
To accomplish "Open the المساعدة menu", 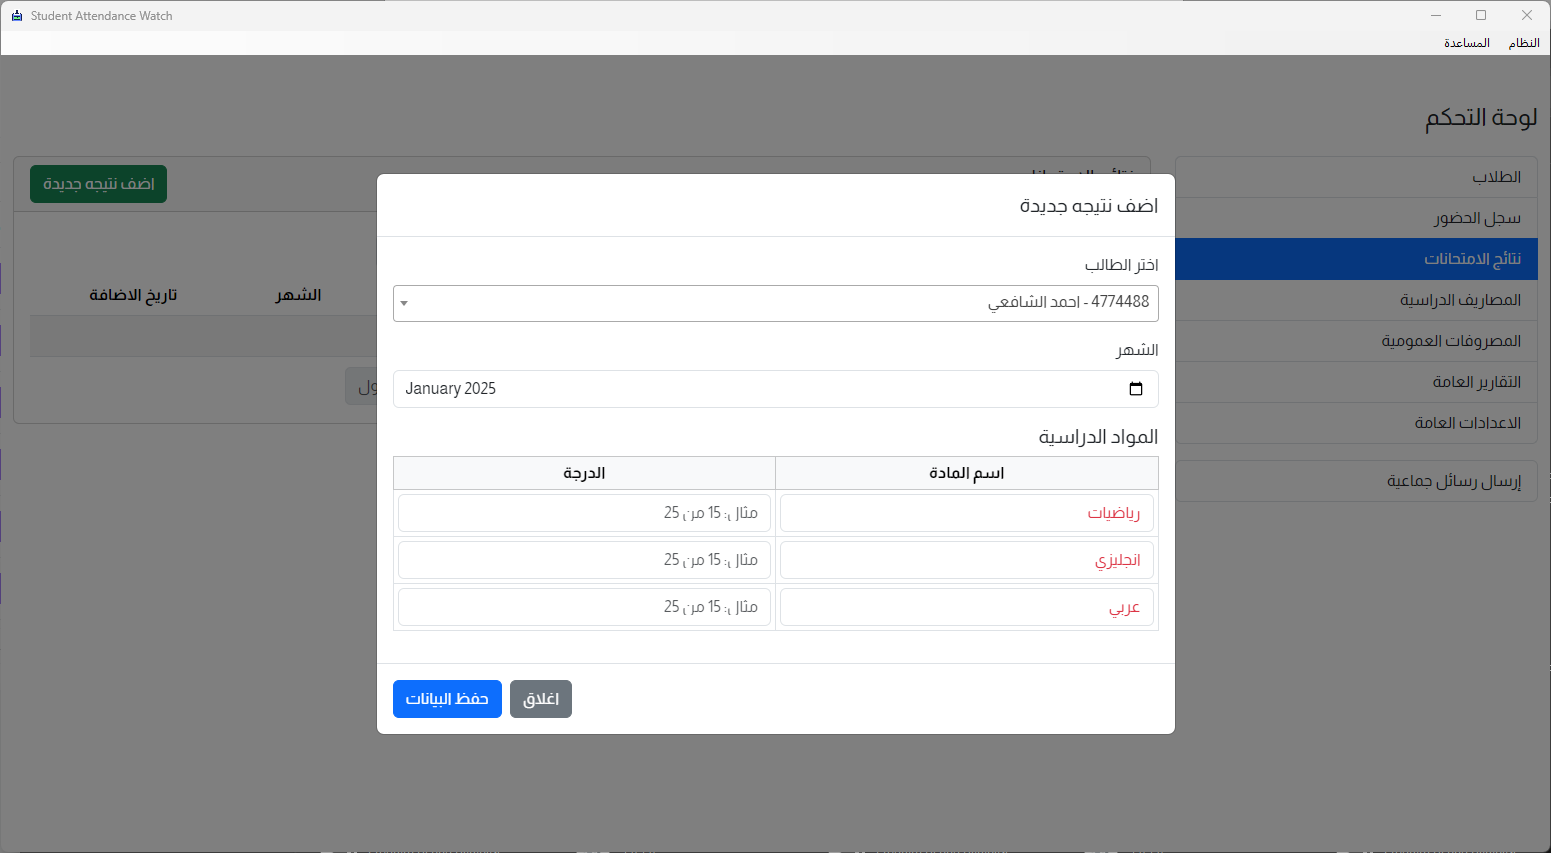I will coord(1466,43).
